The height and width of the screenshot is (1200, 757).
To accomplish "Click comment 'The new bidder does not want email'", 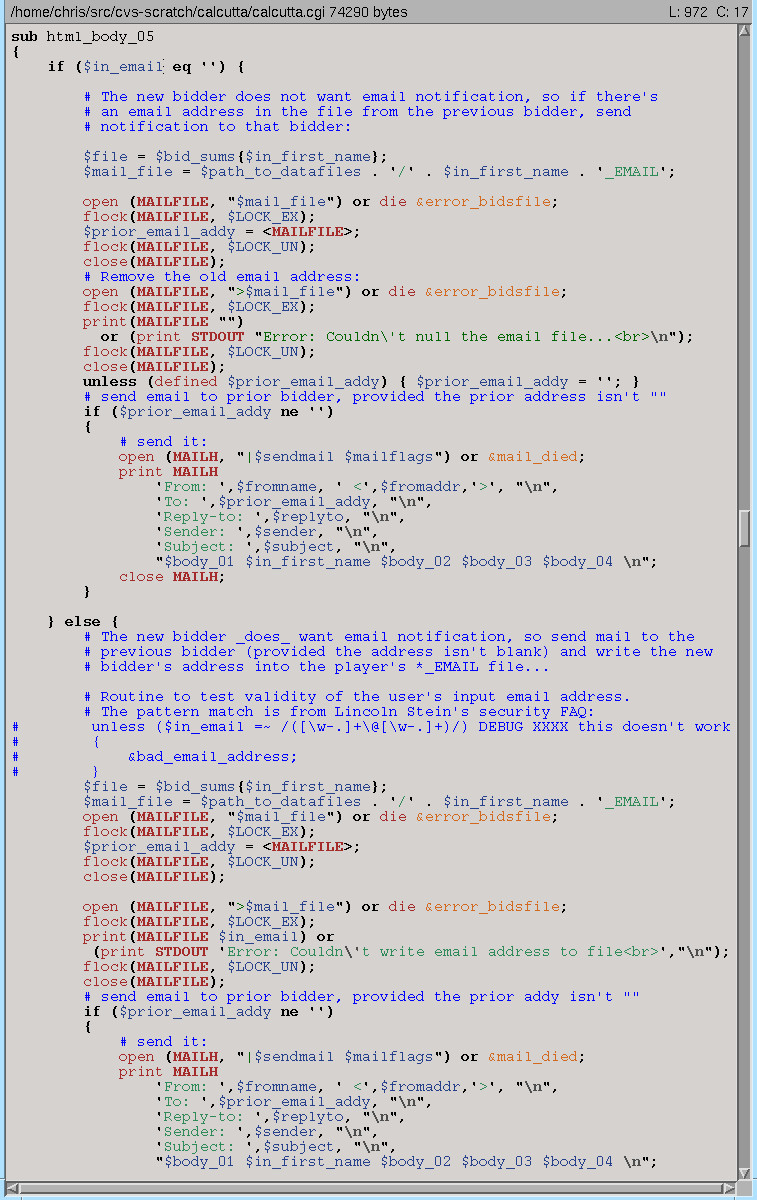I will click(371, 96).
